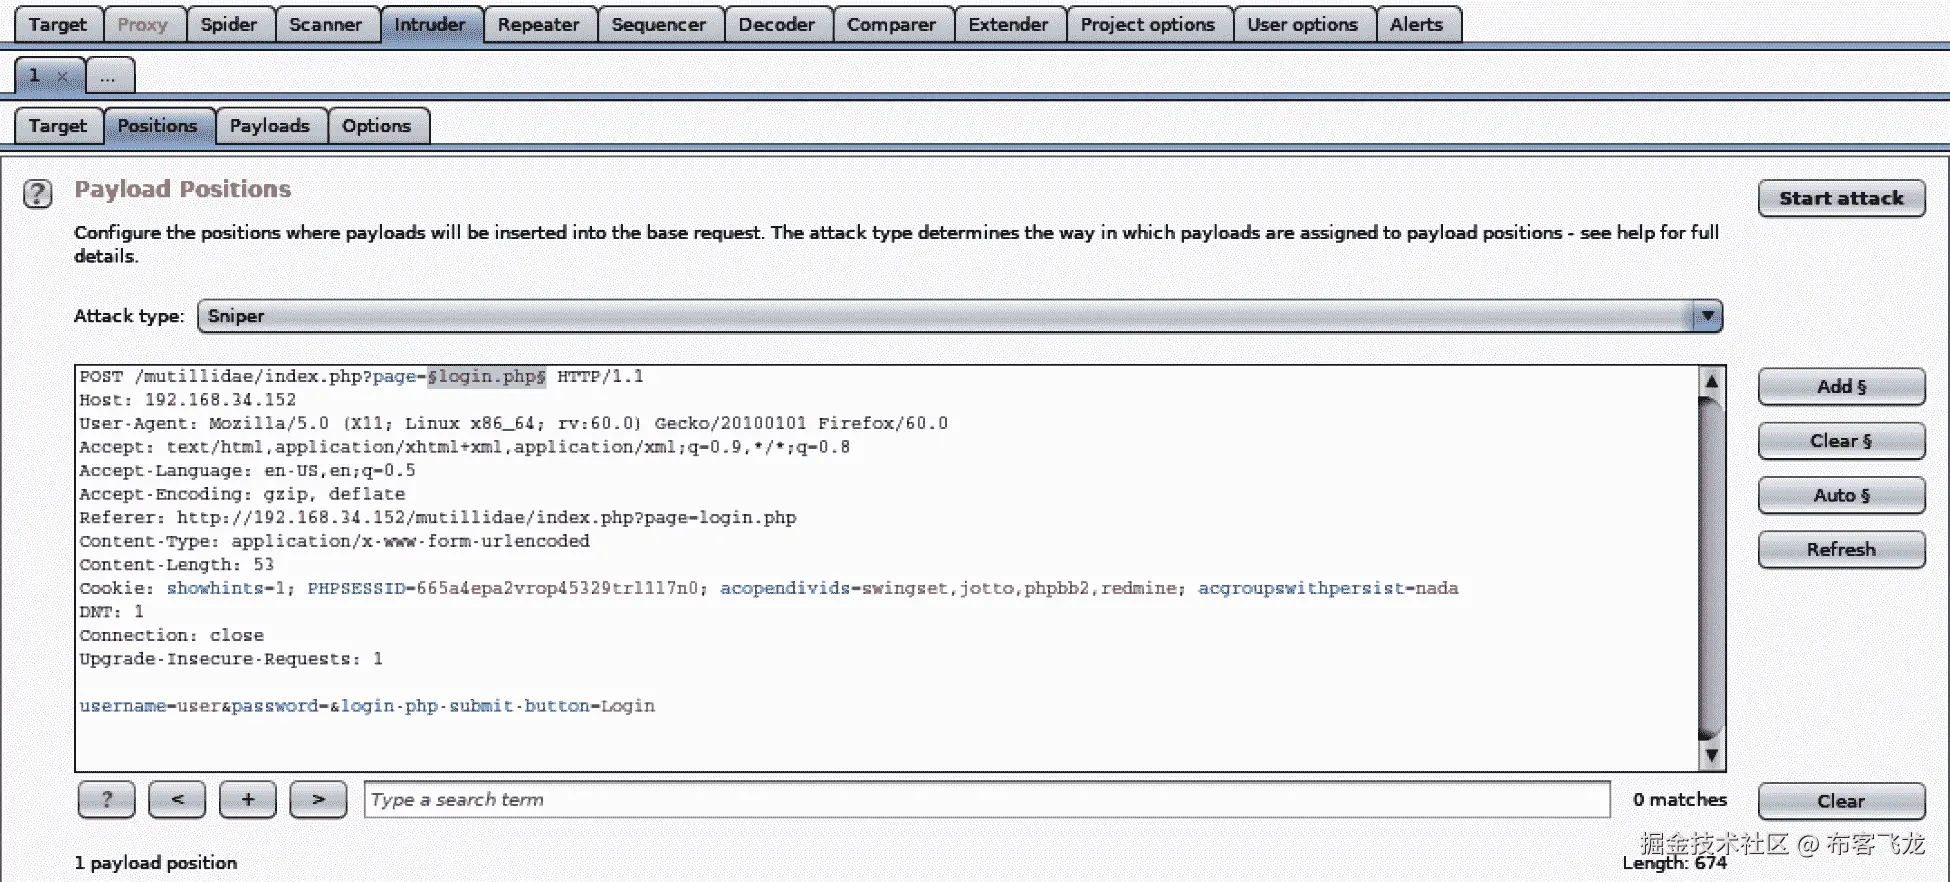
Task: Open the Repeater tab
Action: 538,25
